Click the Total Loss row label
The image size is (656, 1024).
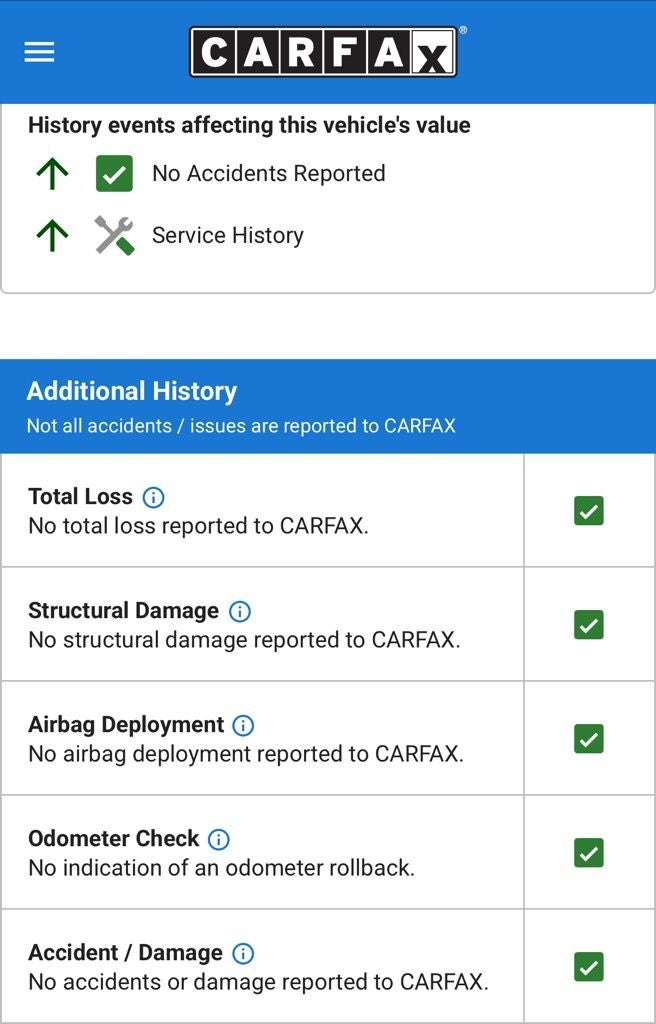pos(80,497)
